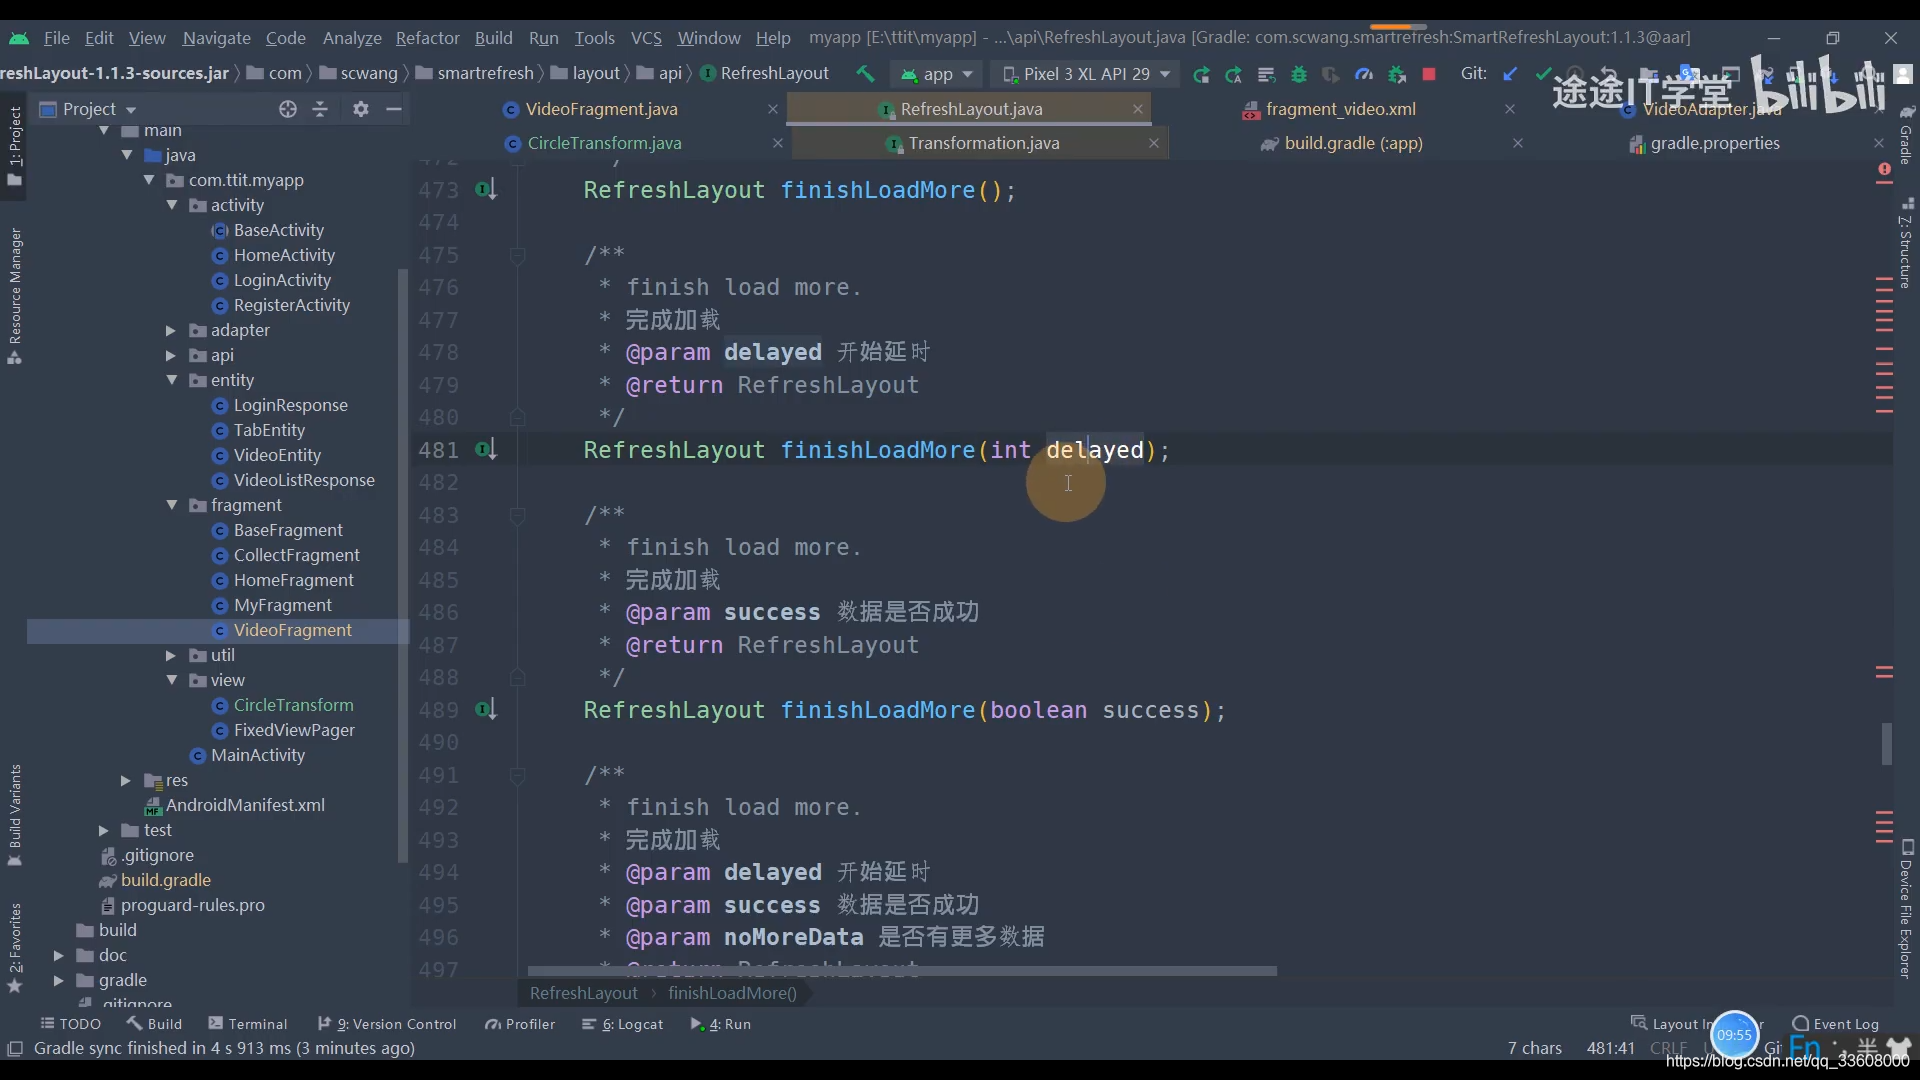Open the Build Variants side panel
This screenshot has width=1920, height=1080.
pyautogui.click(x=15, y=815)
